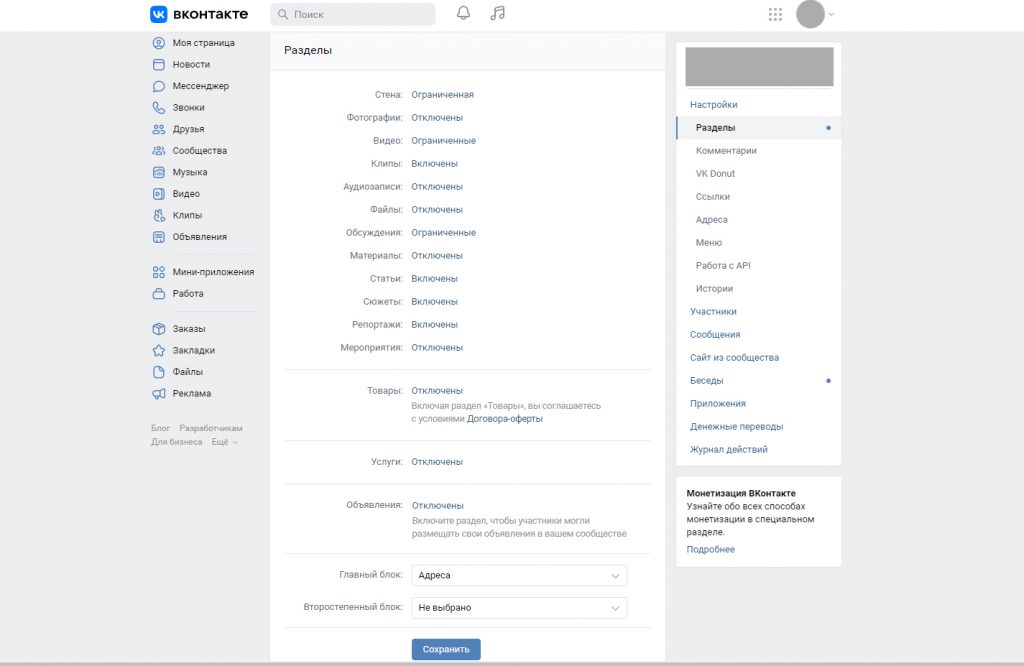Open Участники in the right menu
Image resolution: width=1024 pixels, height=666 pixels.
point(713,311)
